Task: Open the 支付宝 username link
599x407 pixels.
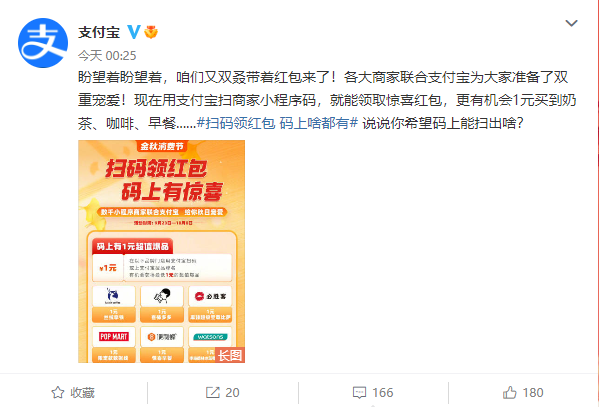Action: tap(99, 32)
